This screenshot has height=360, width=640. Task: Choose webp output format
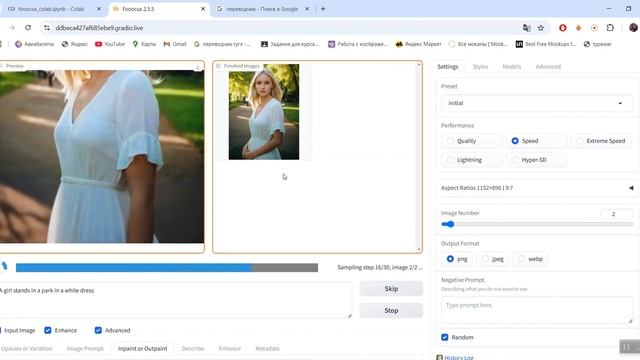(x=530, y=259)
